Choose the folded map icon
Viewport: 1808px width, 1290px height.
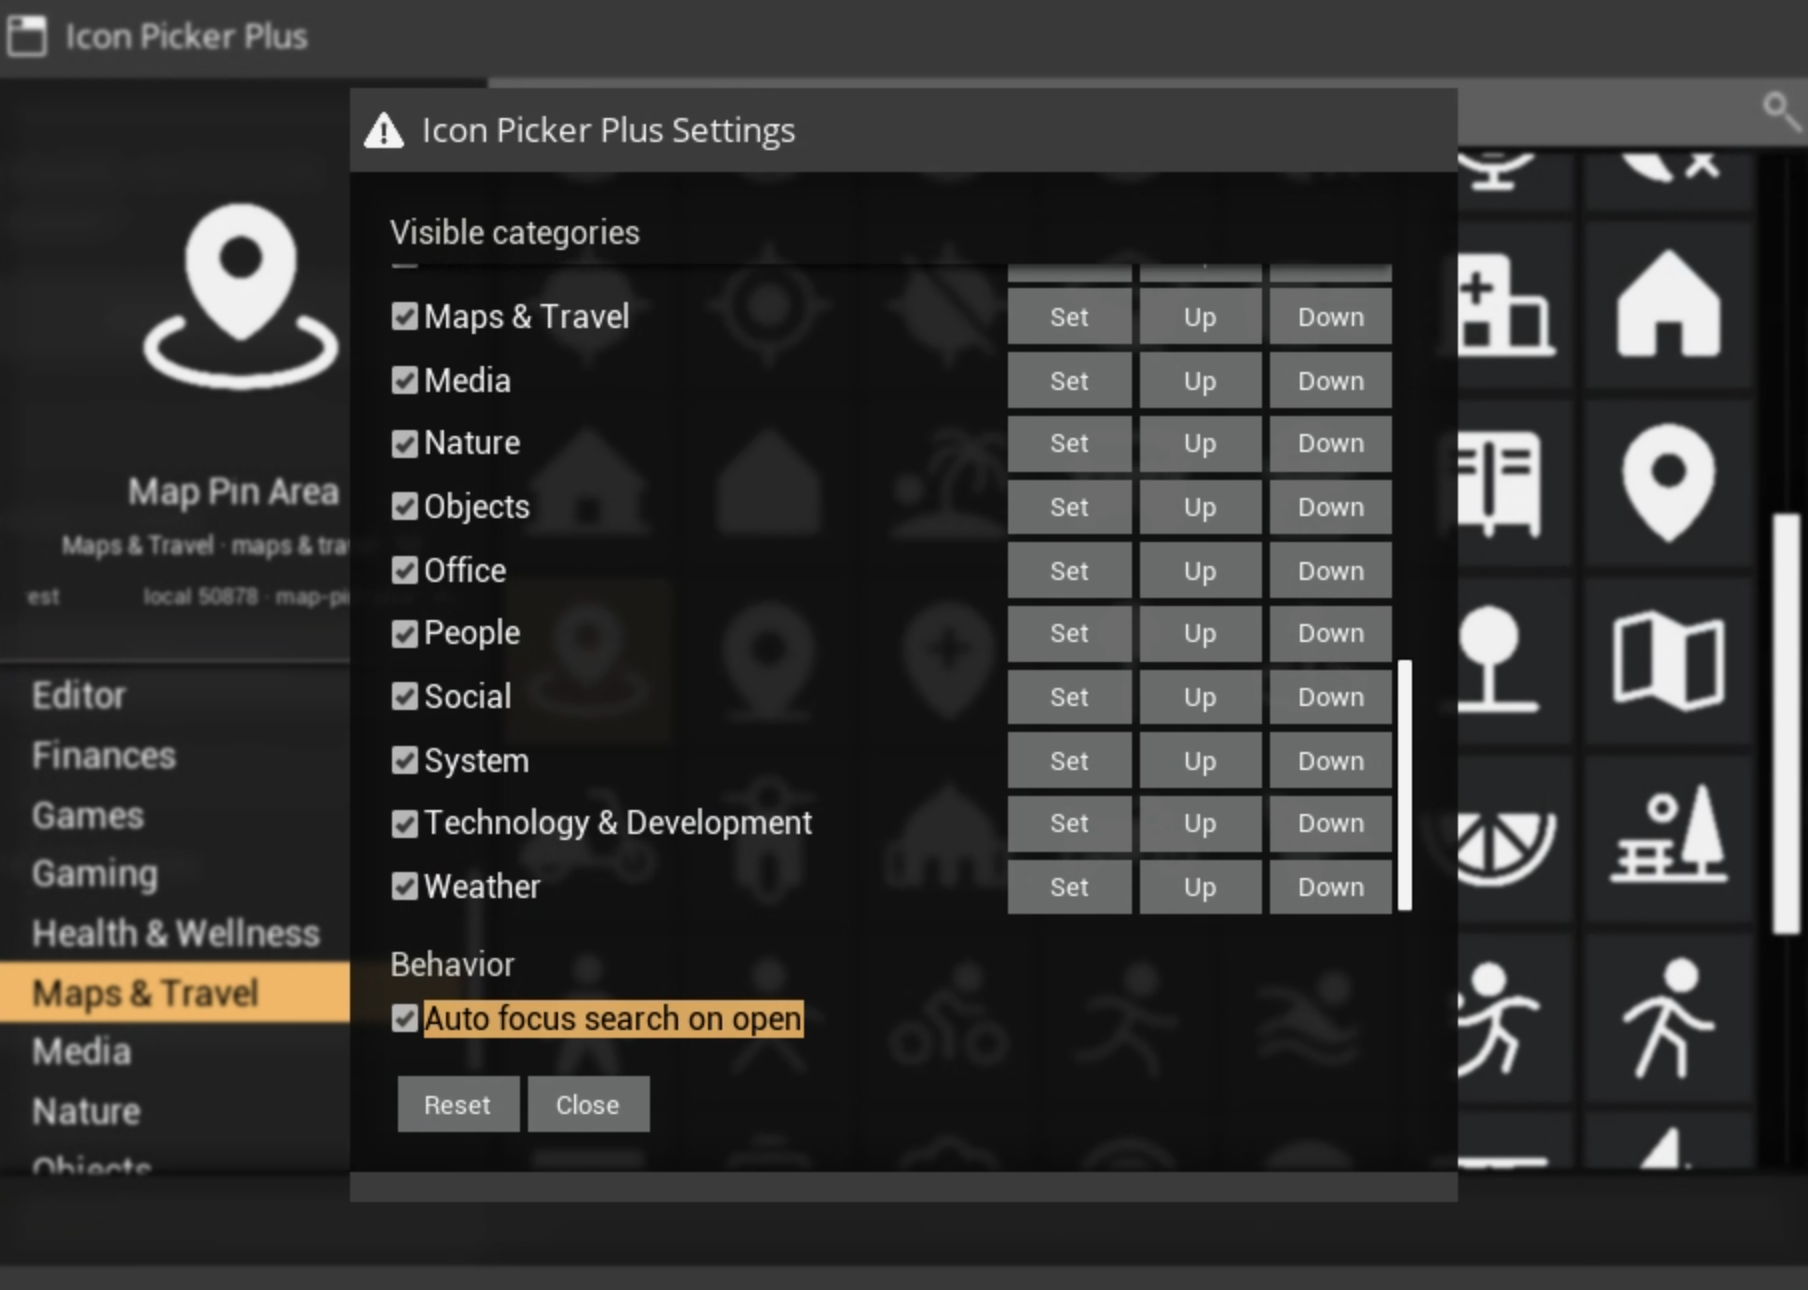pos(1668,661)
